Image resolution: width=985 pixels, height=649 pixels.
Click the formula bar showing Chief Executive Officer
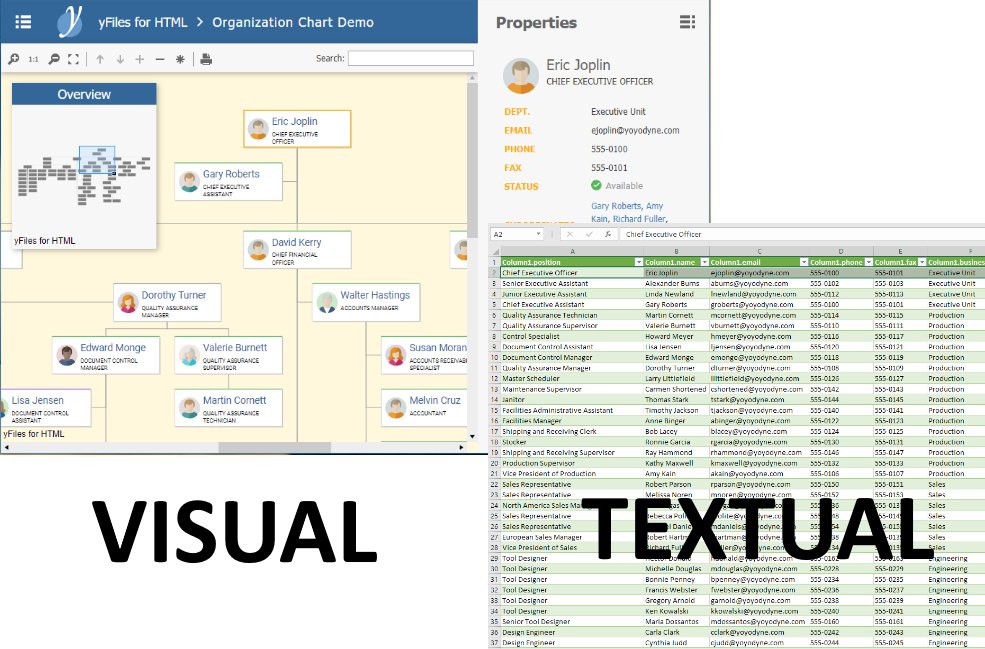point(803,234)
